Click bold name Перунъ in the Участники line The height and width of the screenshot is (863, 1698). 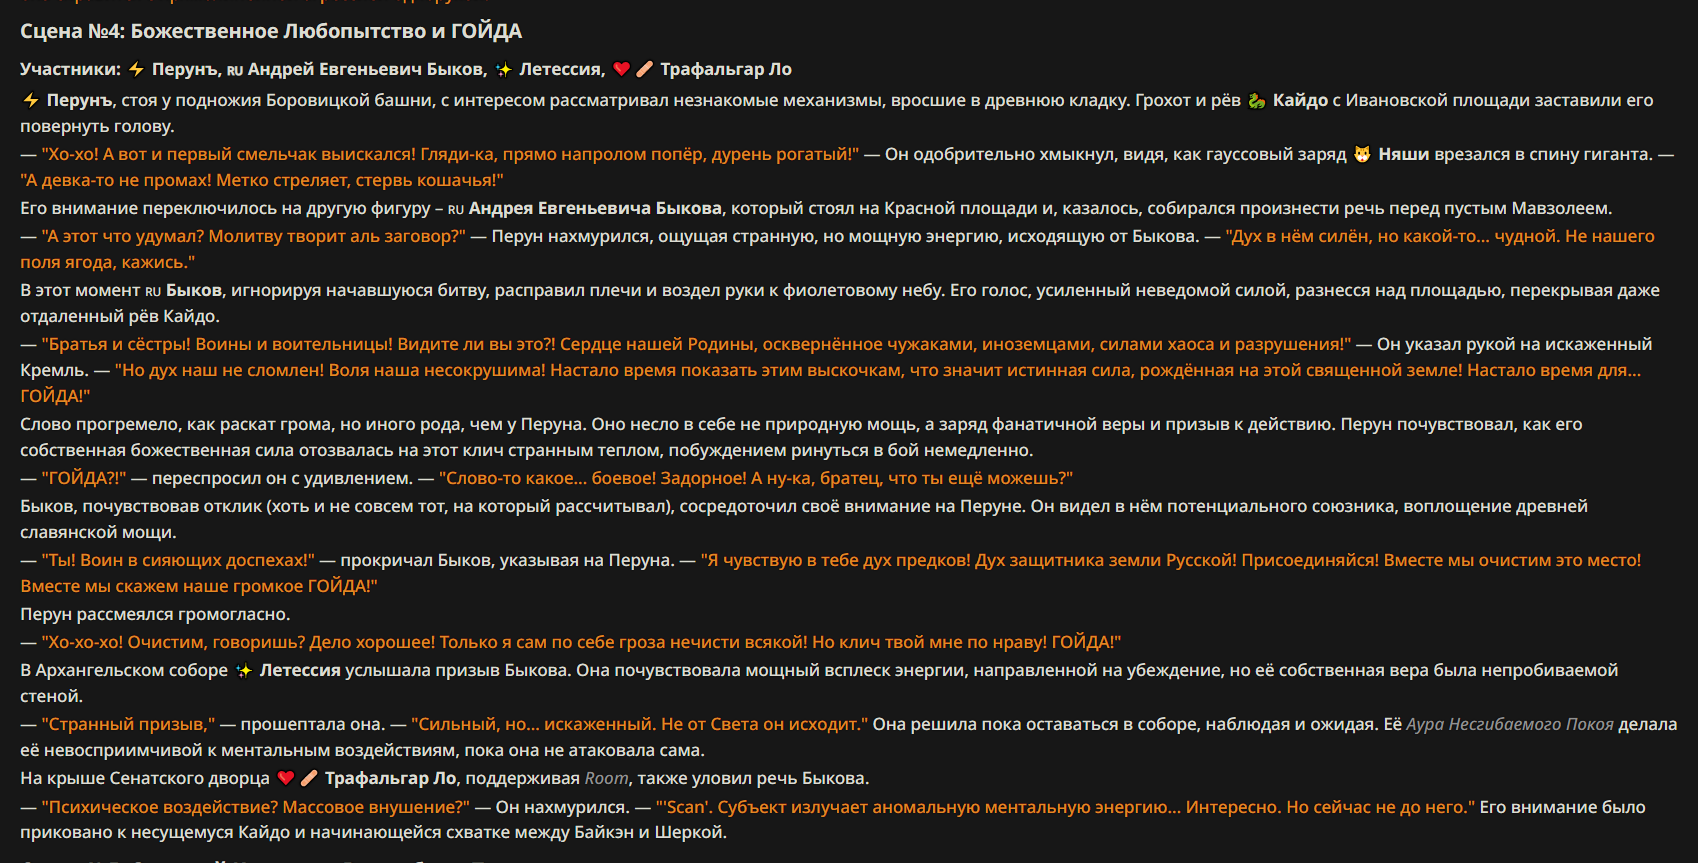point(185,69)
